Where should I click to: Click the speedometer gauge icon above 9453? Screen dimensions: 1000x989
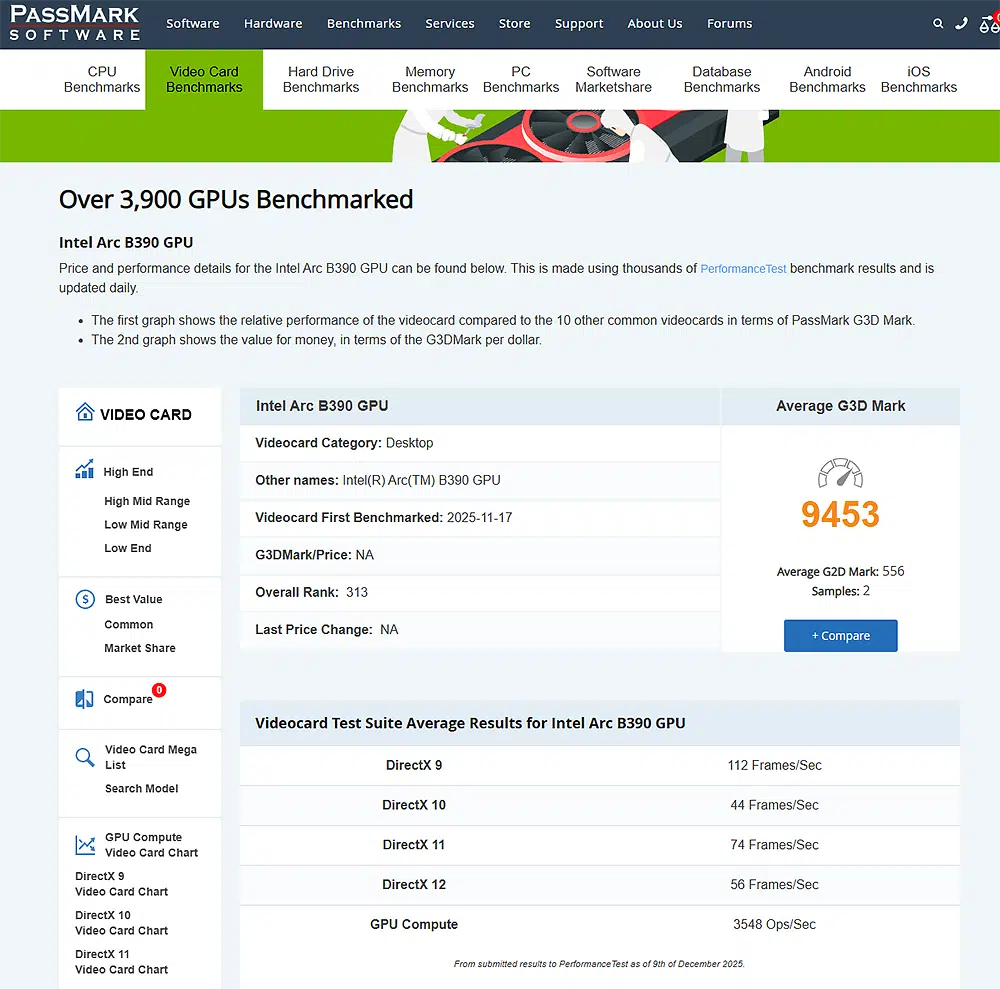point(840,474)
